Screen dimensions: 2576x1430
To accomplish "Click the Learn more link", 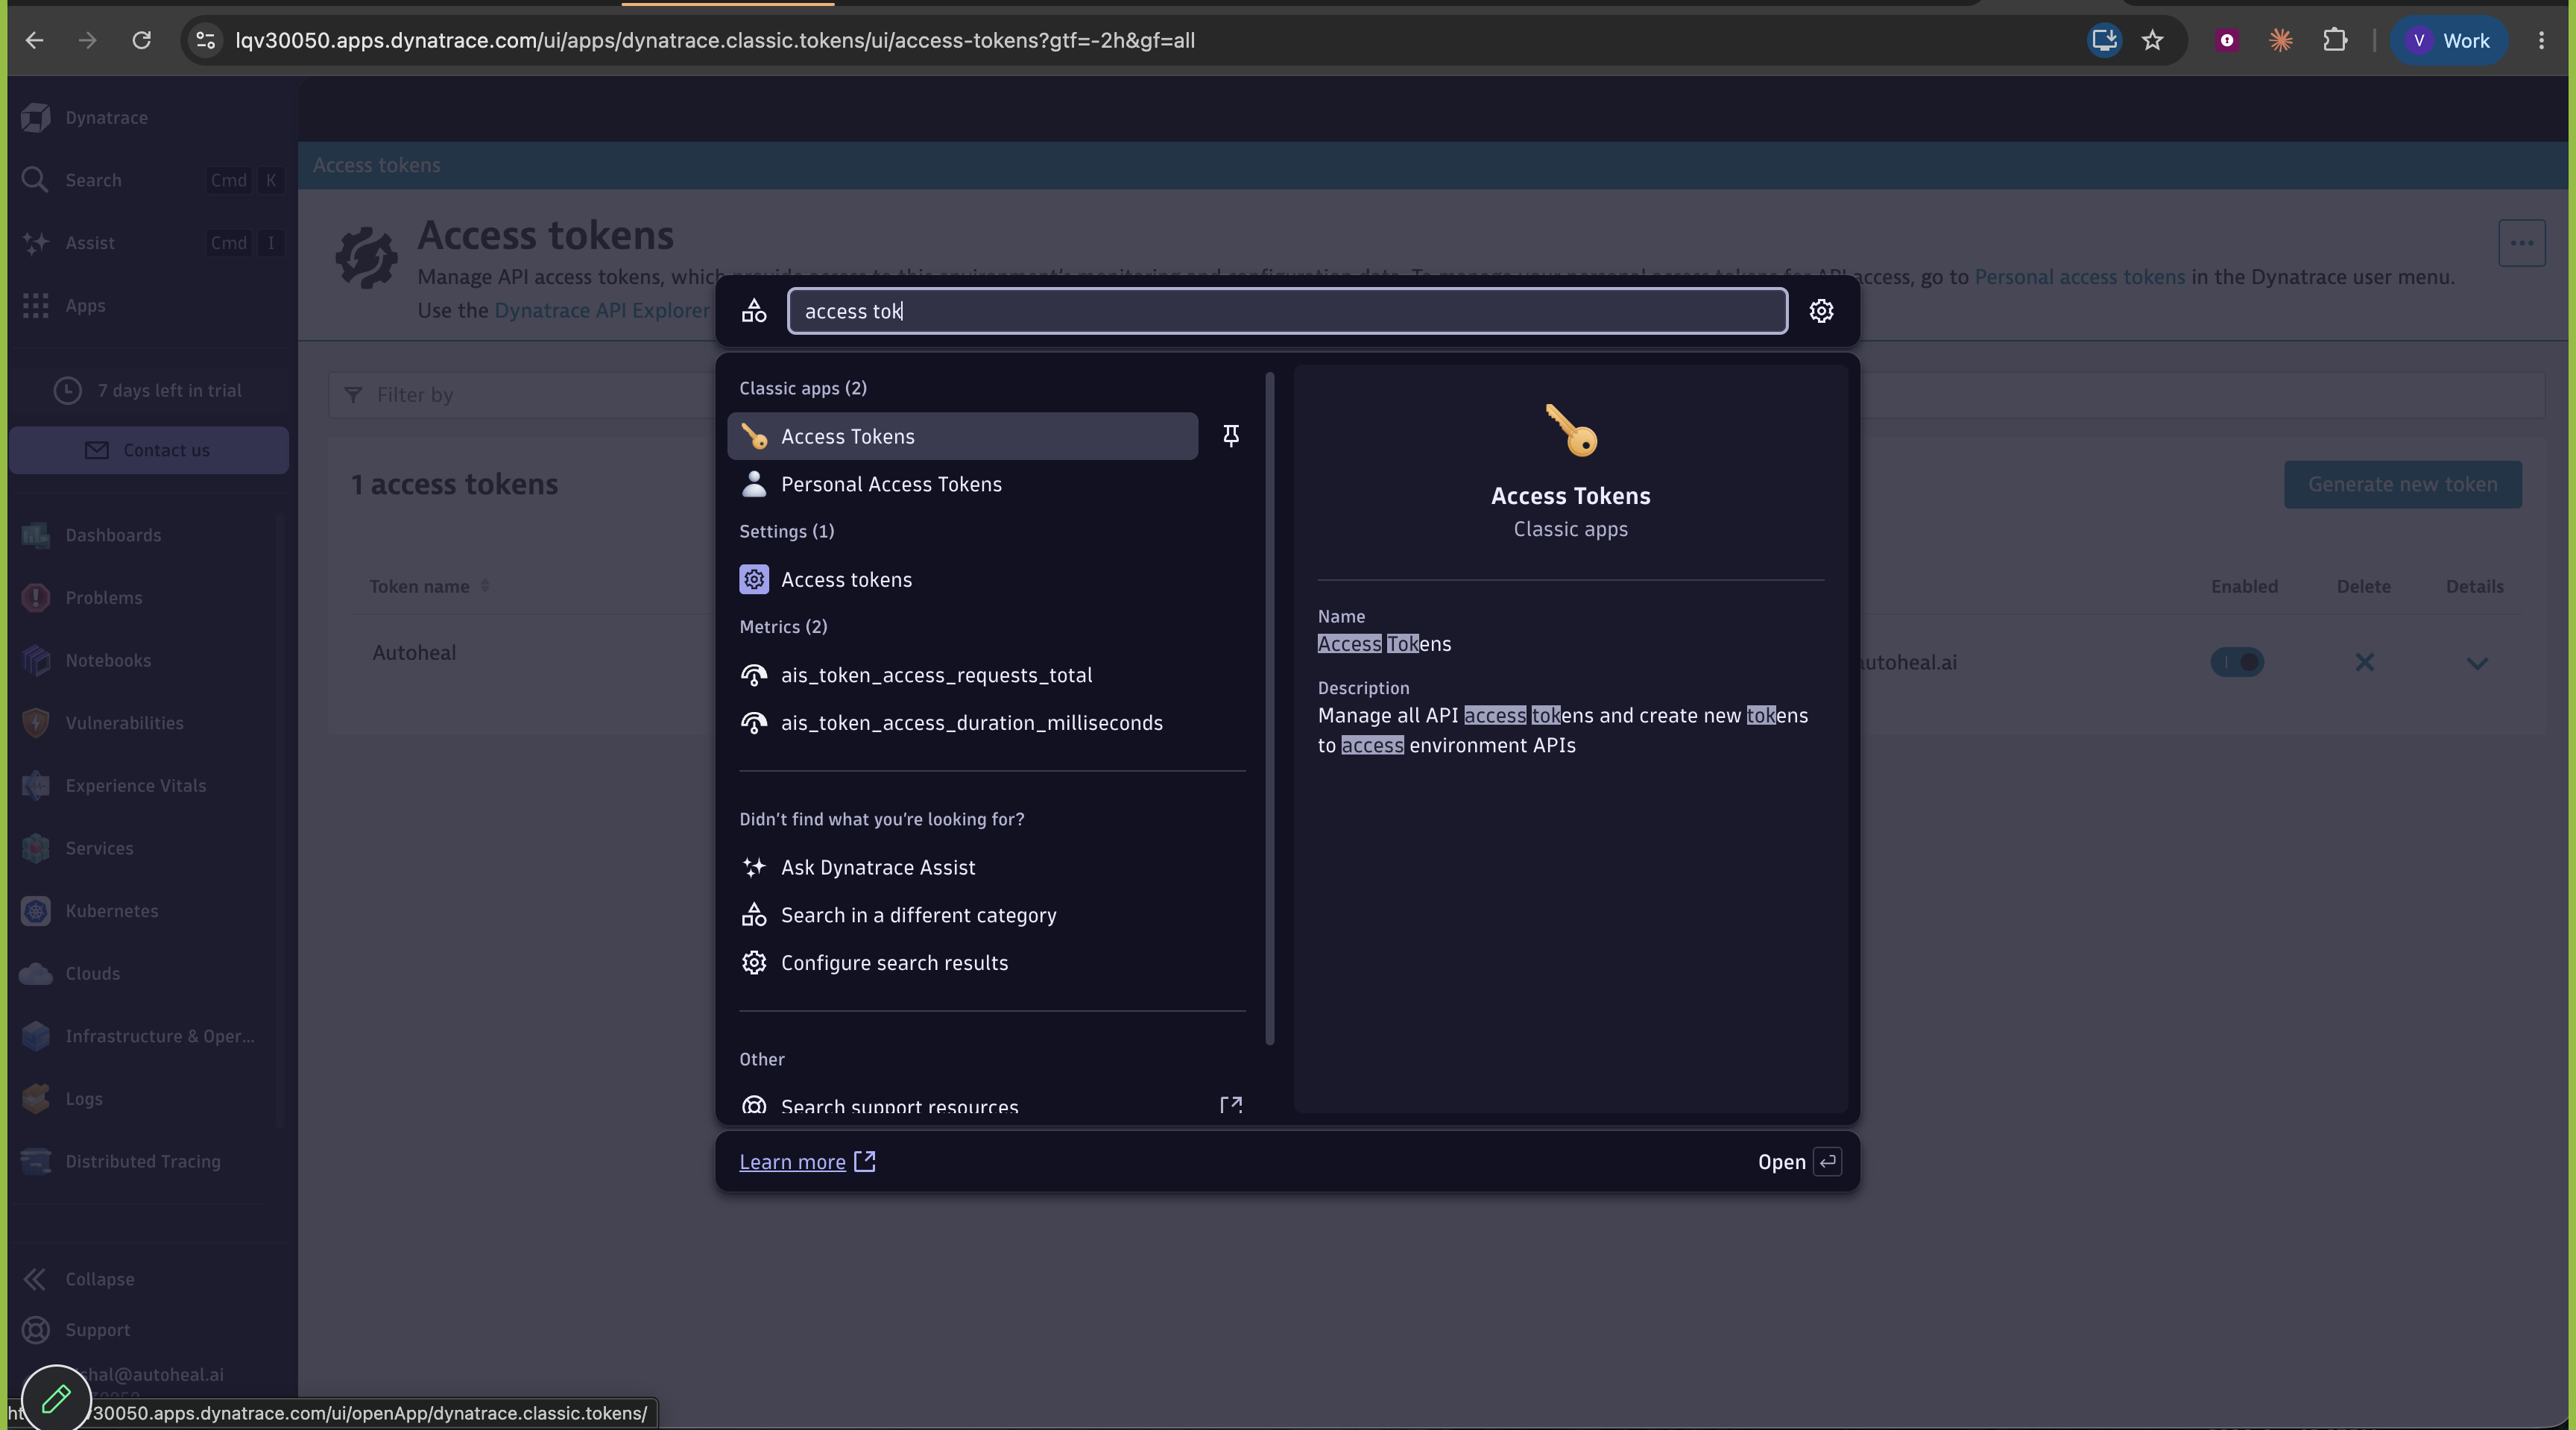I will point(807,1162).
